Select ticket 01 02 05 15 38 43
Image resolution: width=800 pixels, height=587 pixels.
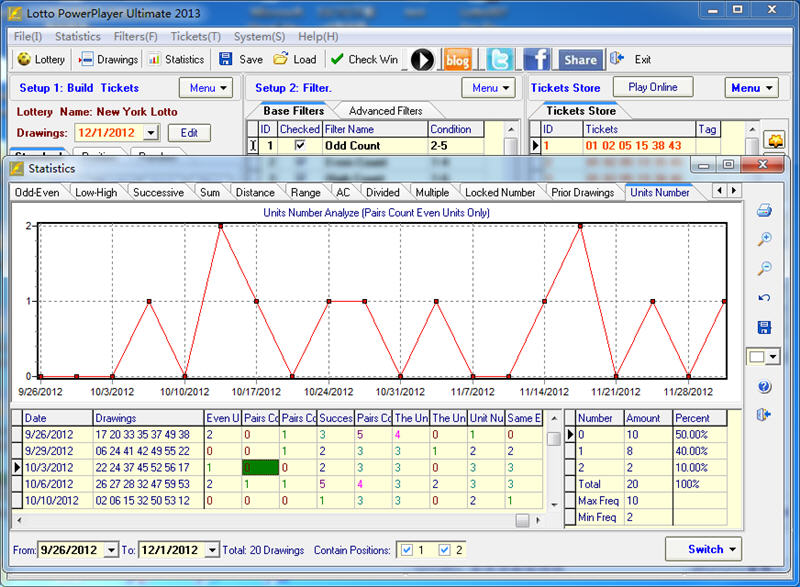pos(633,145)
